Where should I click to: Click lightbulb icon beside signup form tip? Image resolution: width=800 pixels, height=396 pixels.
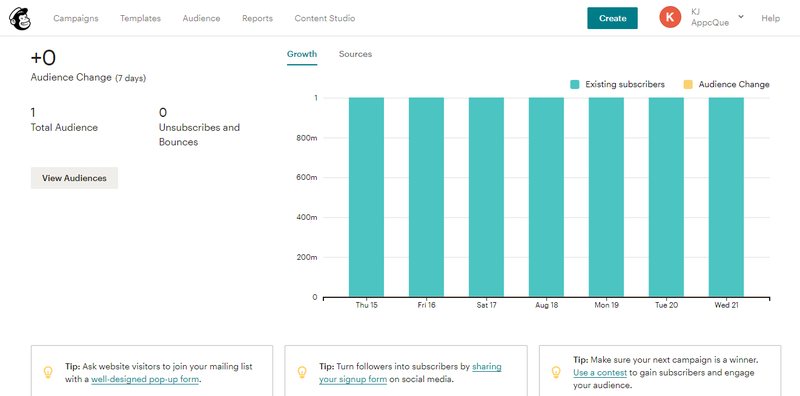tap(302, 373)
